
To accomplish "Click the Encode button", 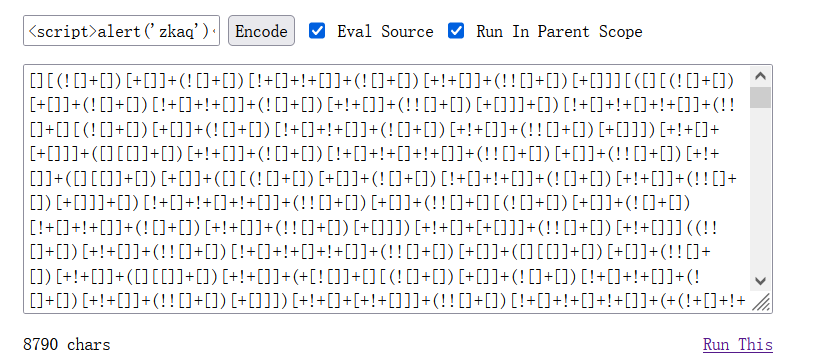I will (261, 31).
